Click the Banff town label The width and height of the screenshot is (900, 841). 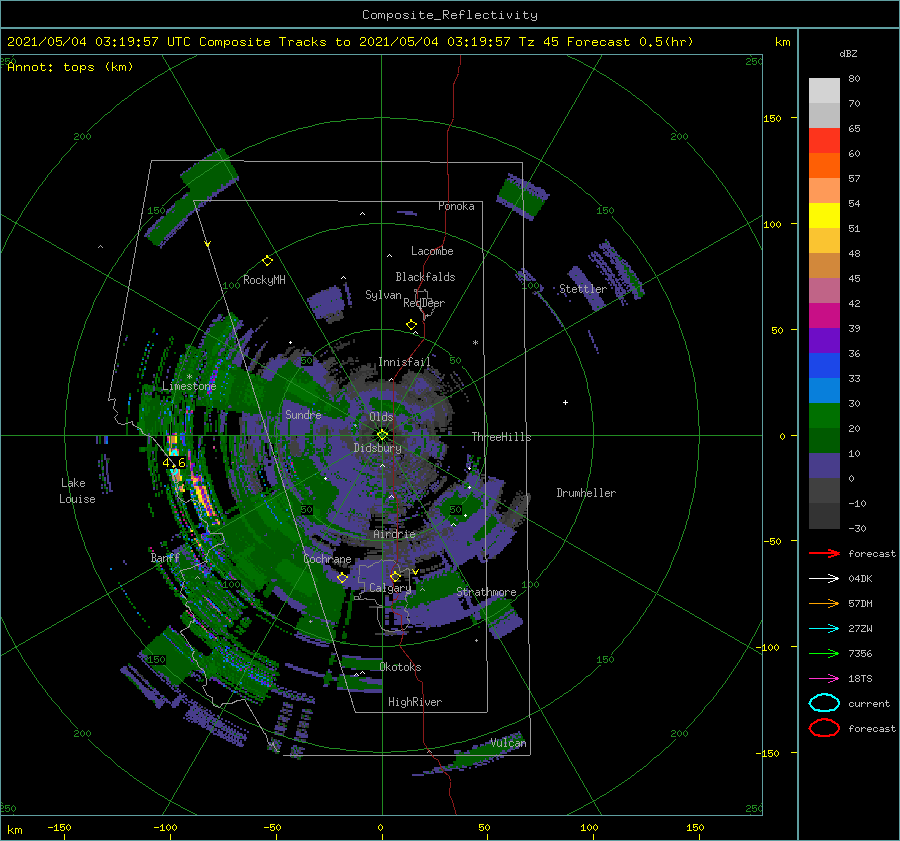(165, 558)
